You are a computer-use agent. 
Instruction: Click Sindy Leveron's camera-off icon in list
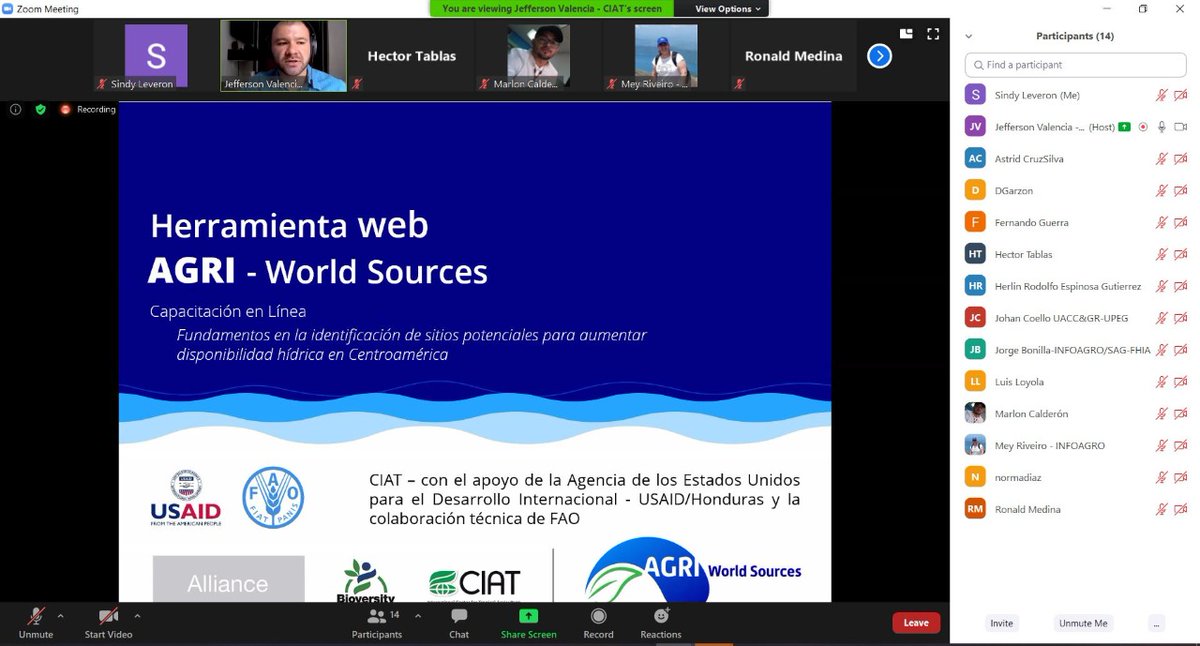pos(1180,95)
